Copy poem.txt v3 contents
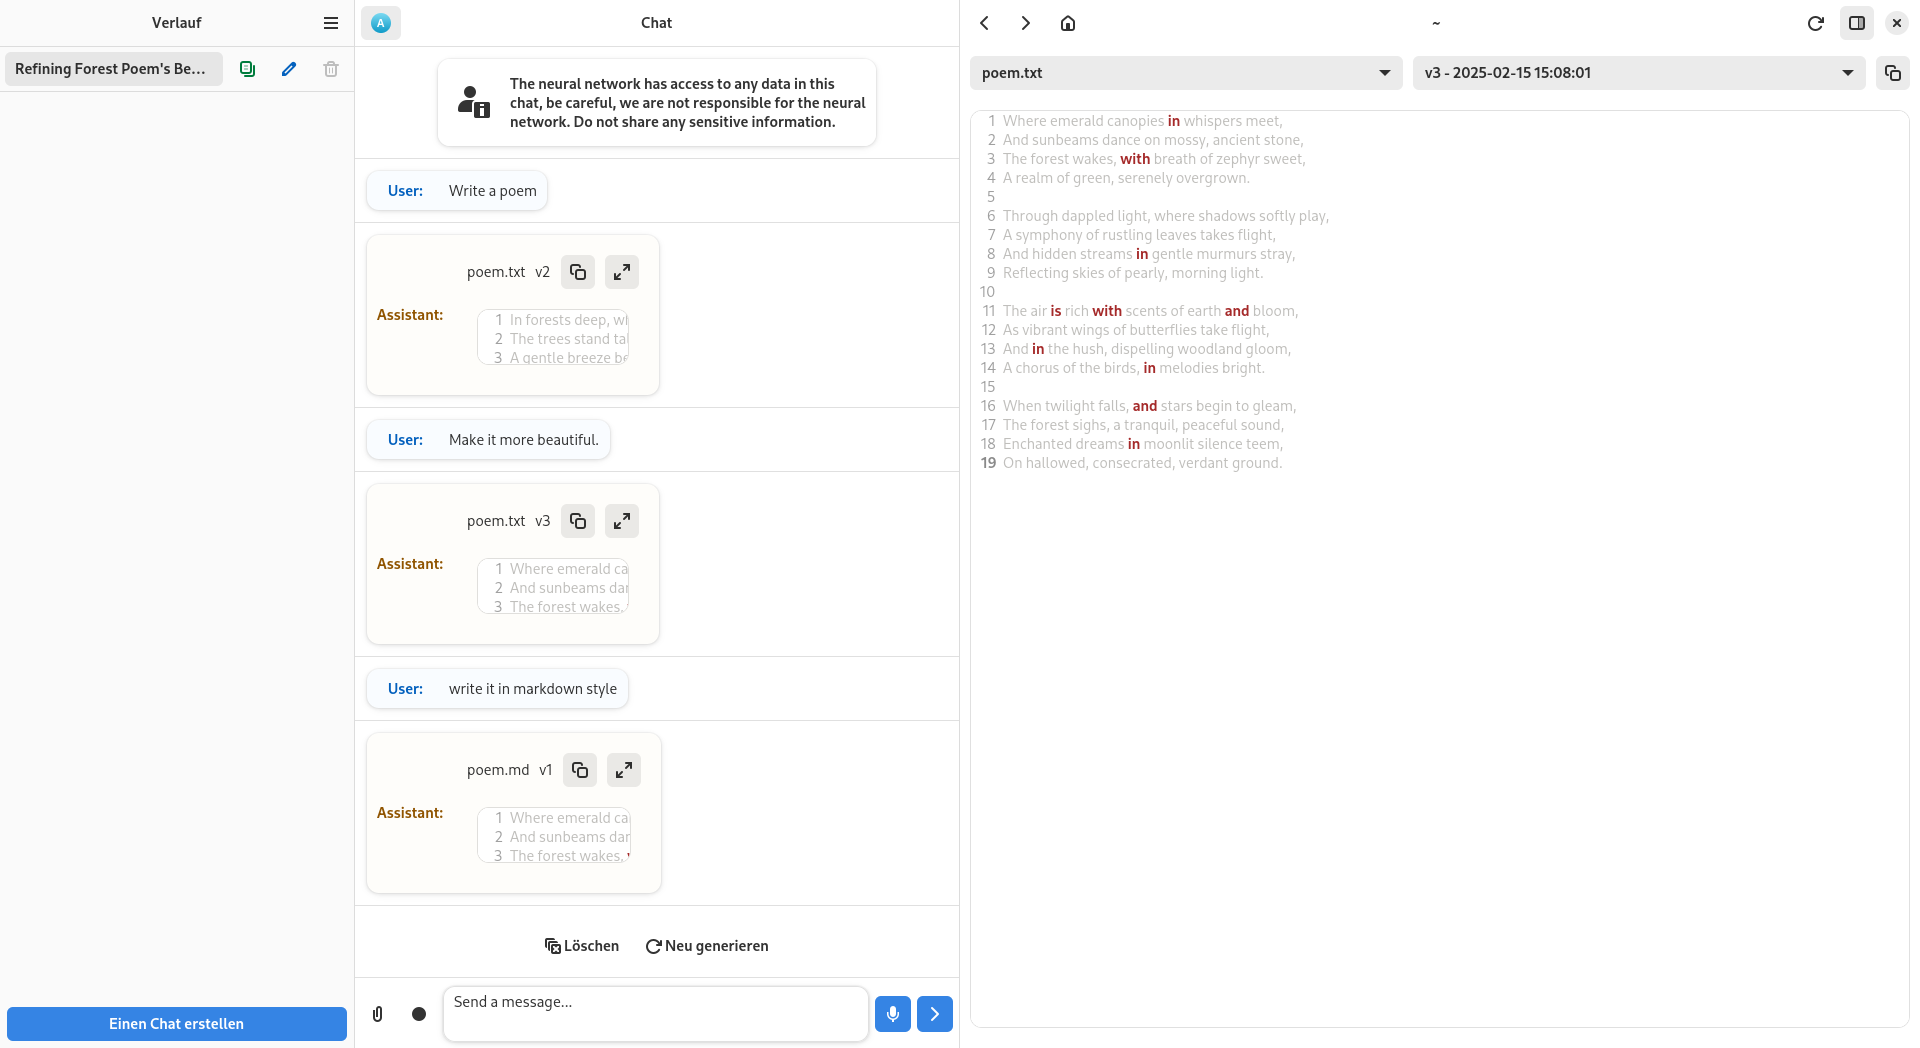This screenshot has width=1920, height=1048. pos(578,521)
